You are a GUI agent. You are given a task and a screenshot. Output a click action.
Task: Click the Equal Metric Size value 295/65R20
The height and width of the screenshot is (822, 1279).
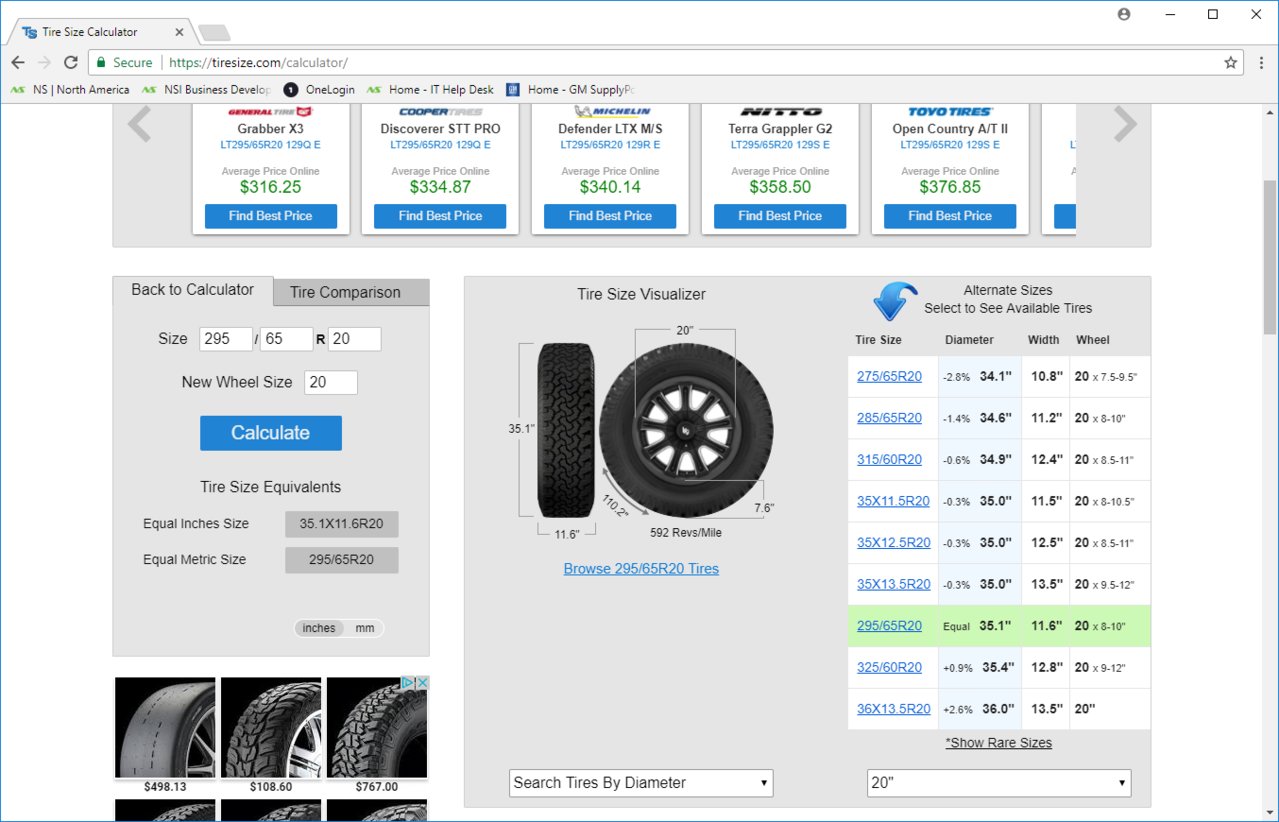pos(342,560)
